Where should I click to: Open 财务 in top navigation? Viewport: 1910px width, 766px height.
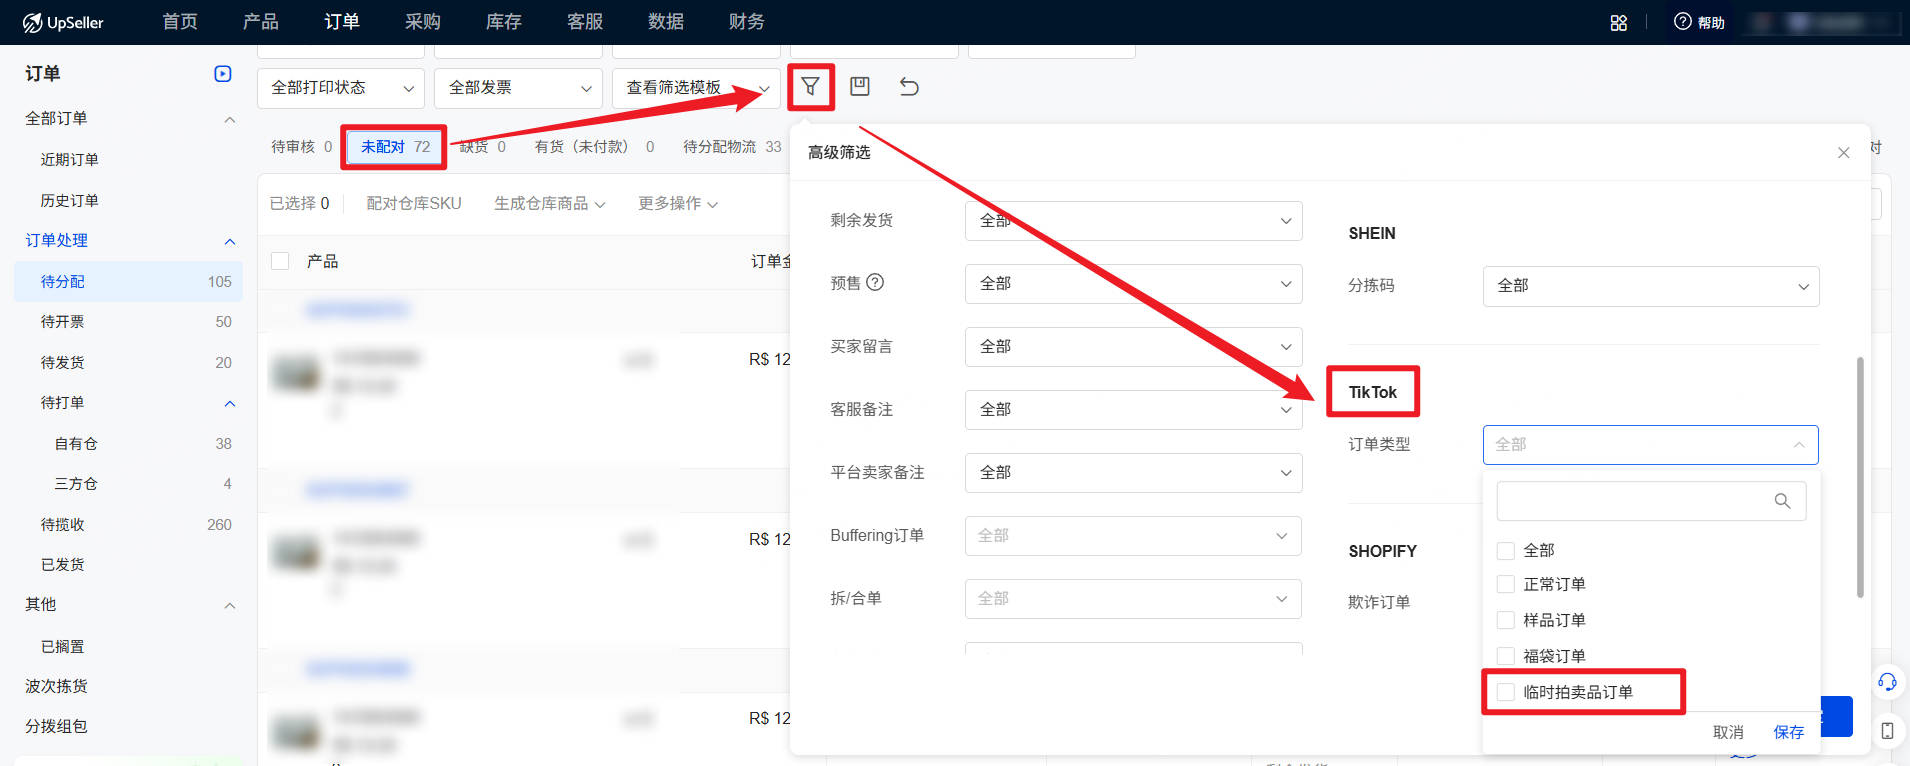(747, 22)
